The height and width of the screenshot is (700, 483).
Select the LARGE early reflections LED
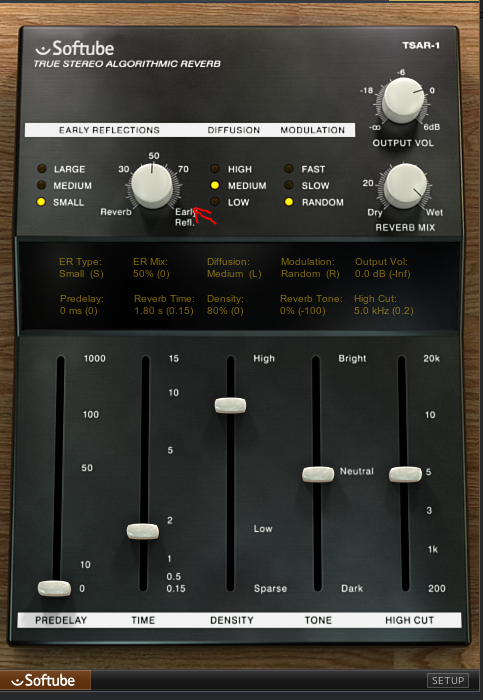click(x=42, y=169)
